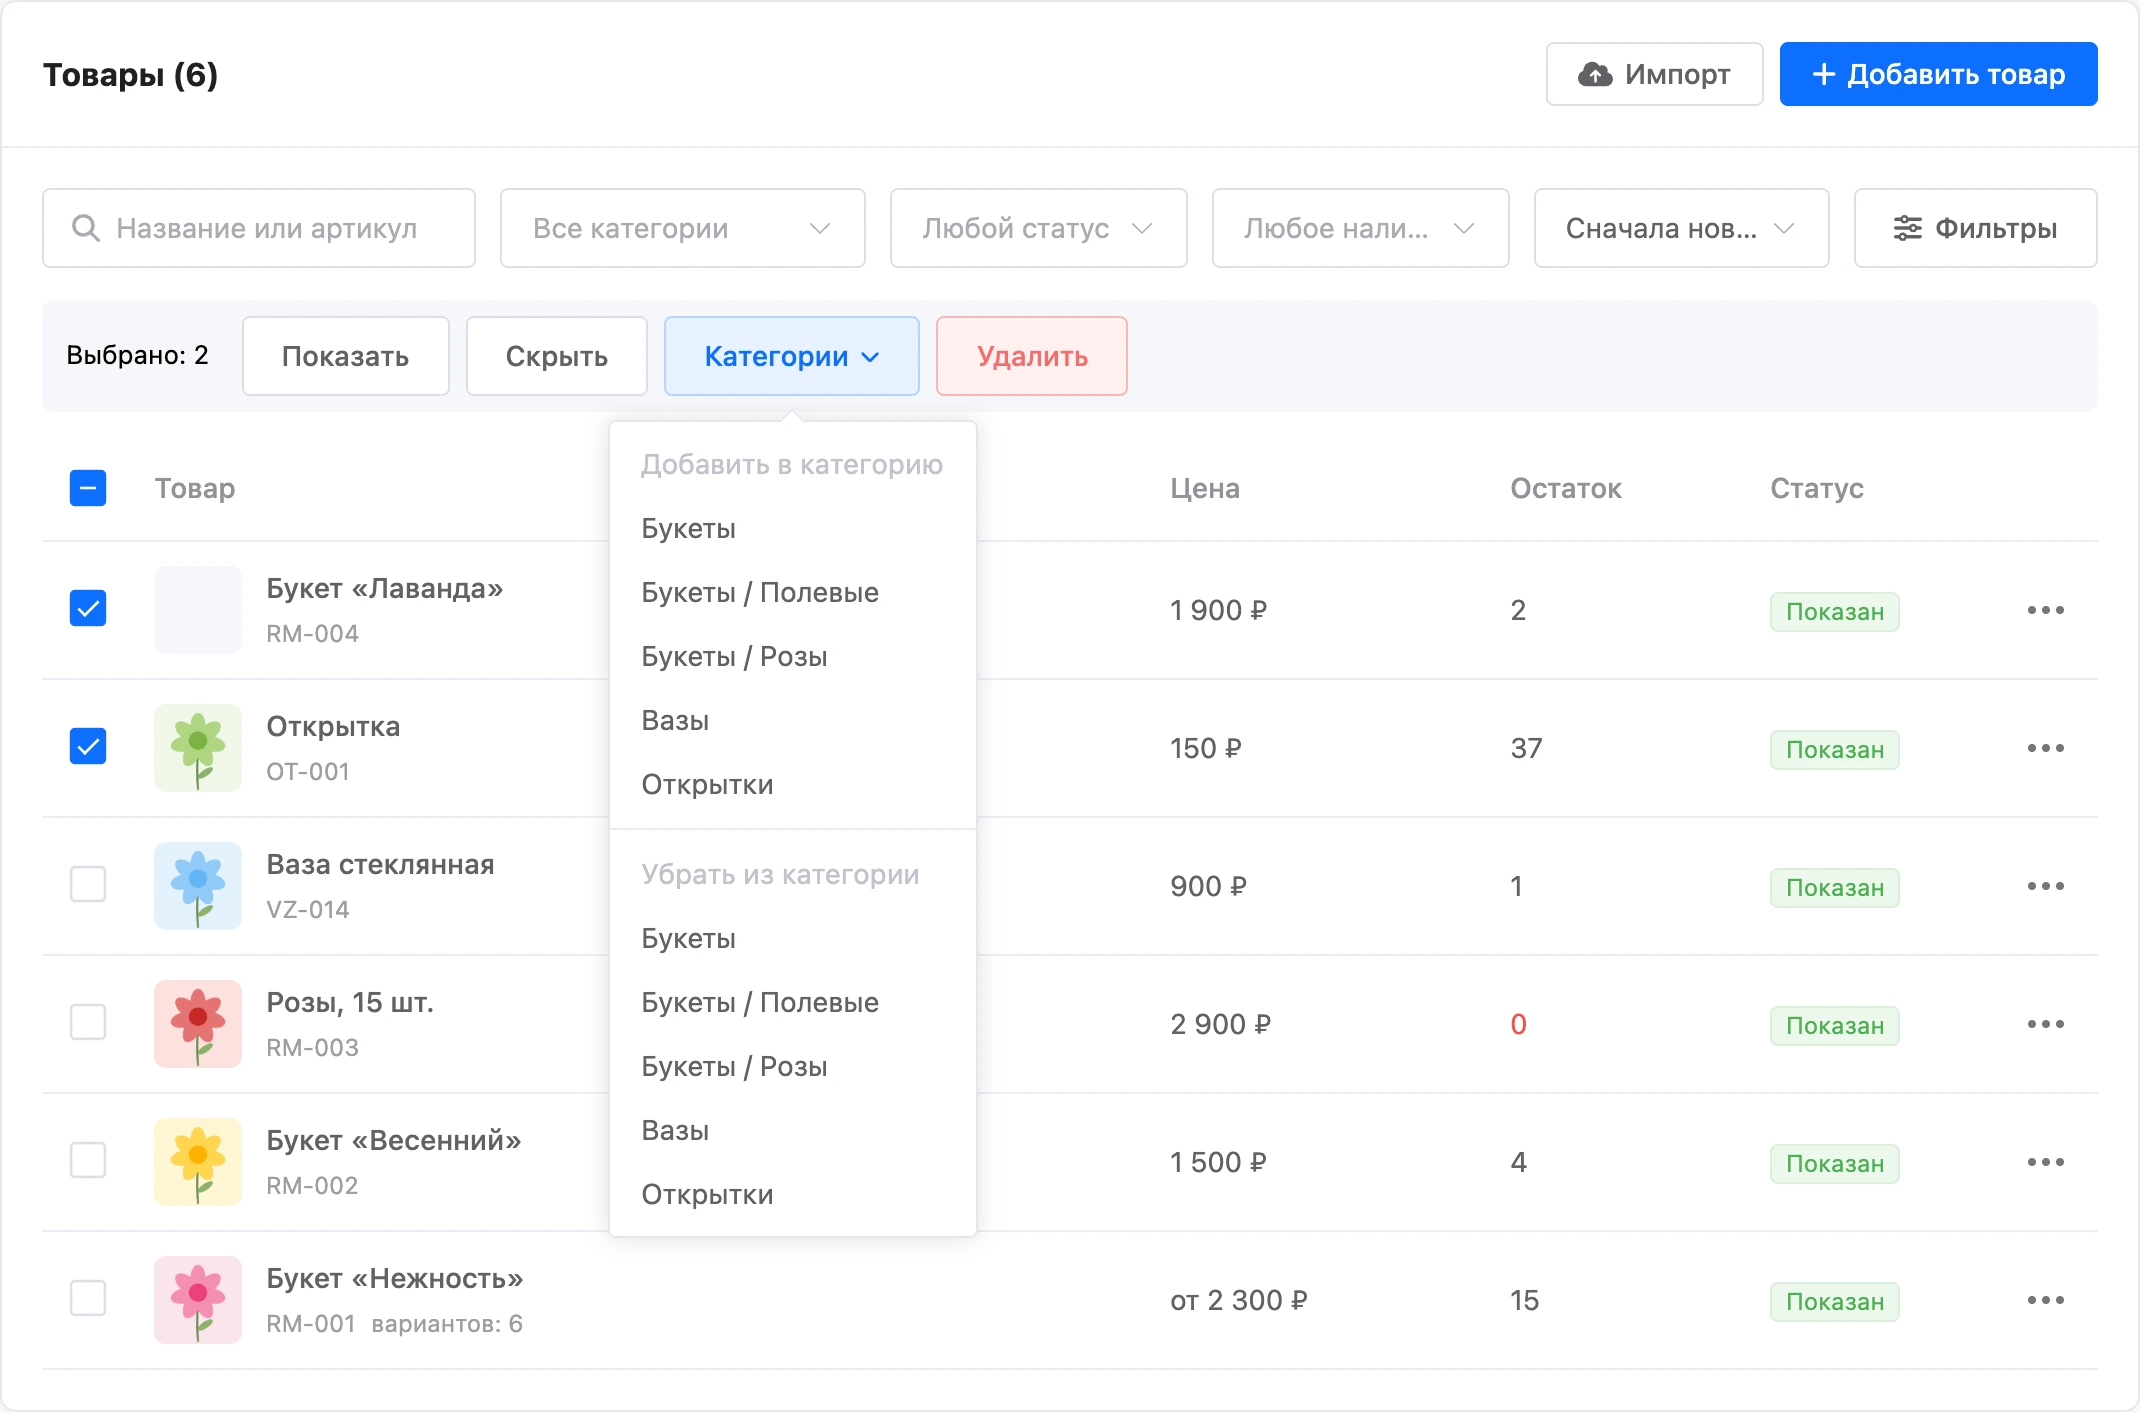Open three-dot menu for База стеклянная
Viewport: 2140px width, 1412px height.
point(2045,886)
